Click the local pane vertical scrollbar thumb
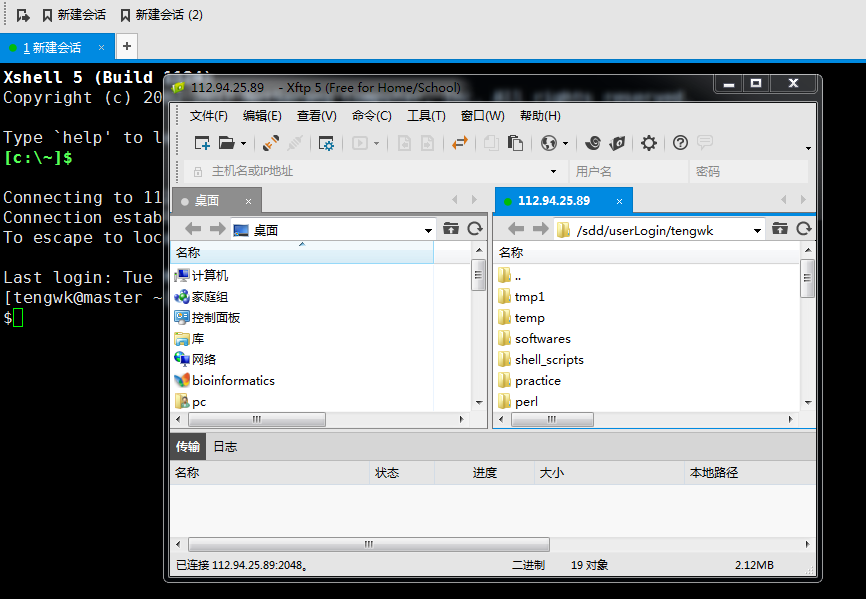866x599 pixels. point(478,274)
